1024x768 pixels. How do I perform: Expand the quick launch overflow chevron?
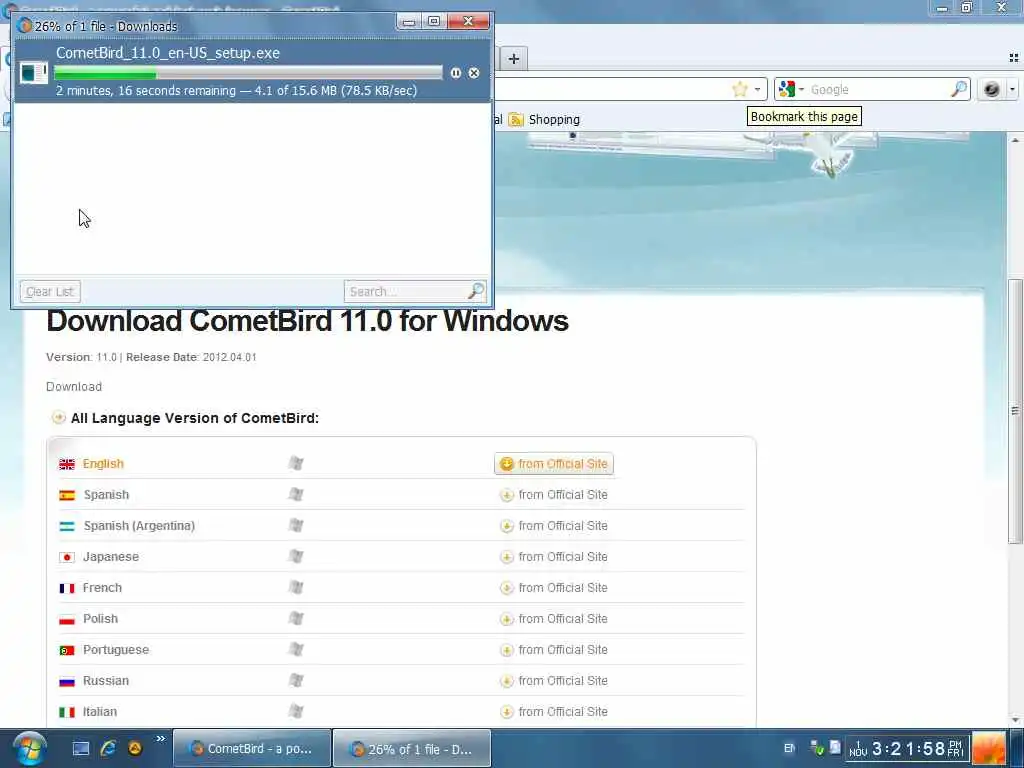[x=161, y=739]
